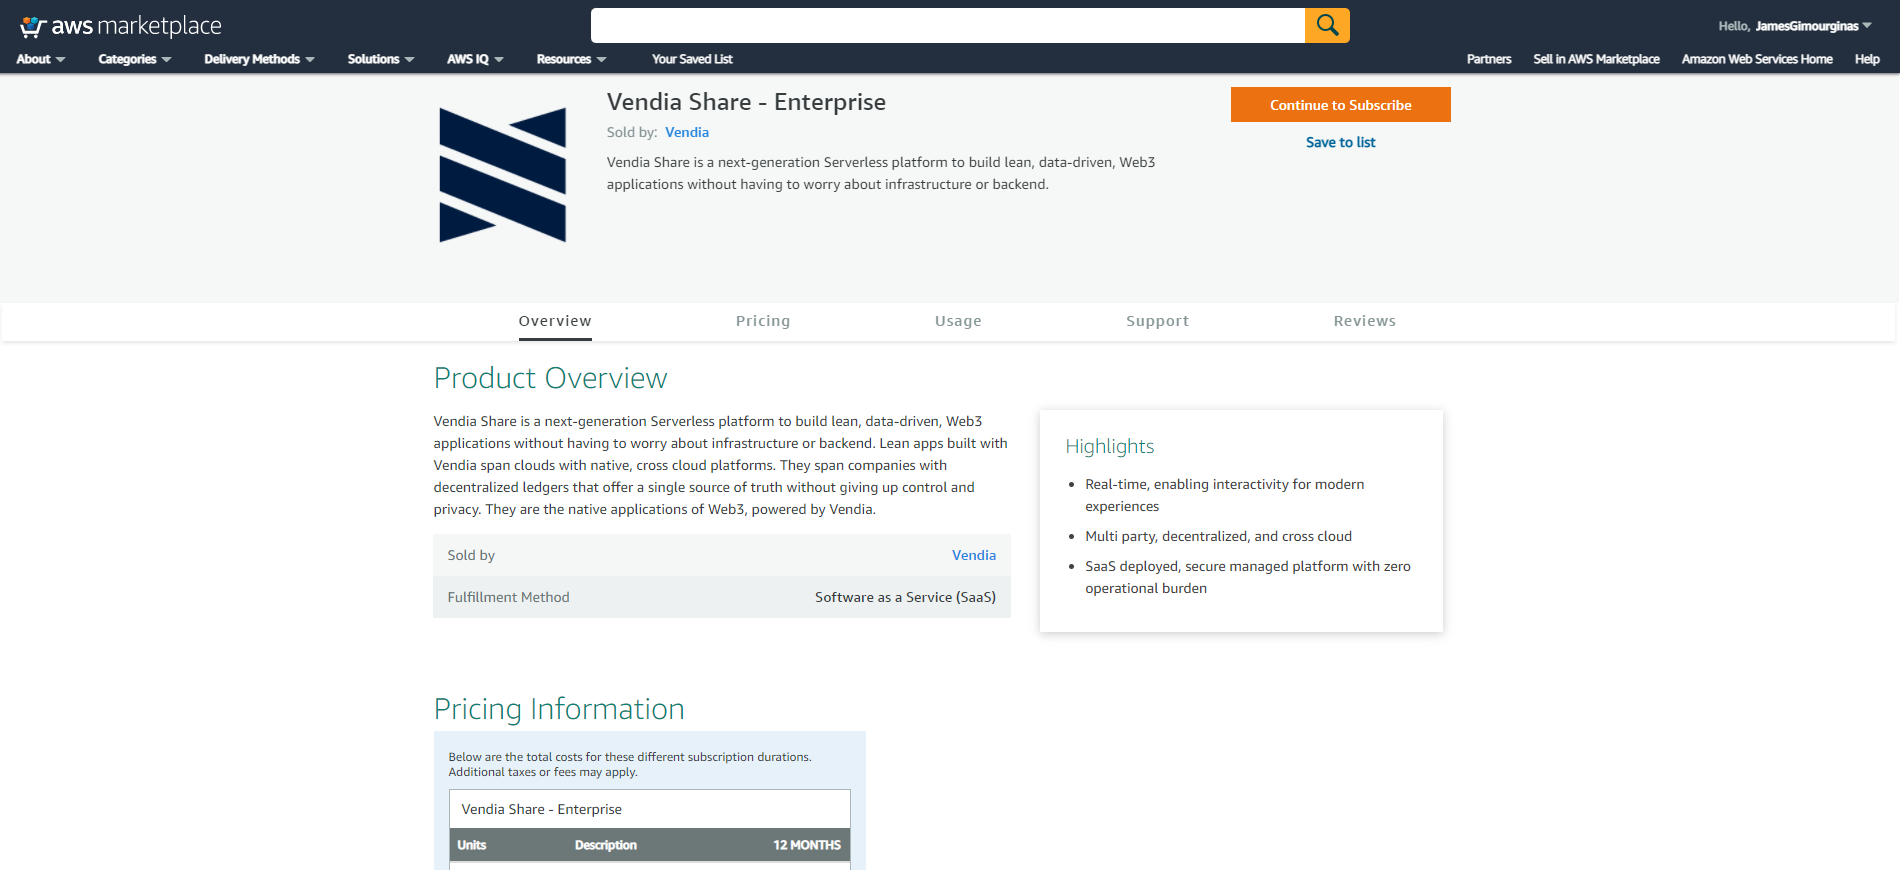1900x870 pixels.
Task: Click the 12 MONTHS column header
Action: pos(806,845)
